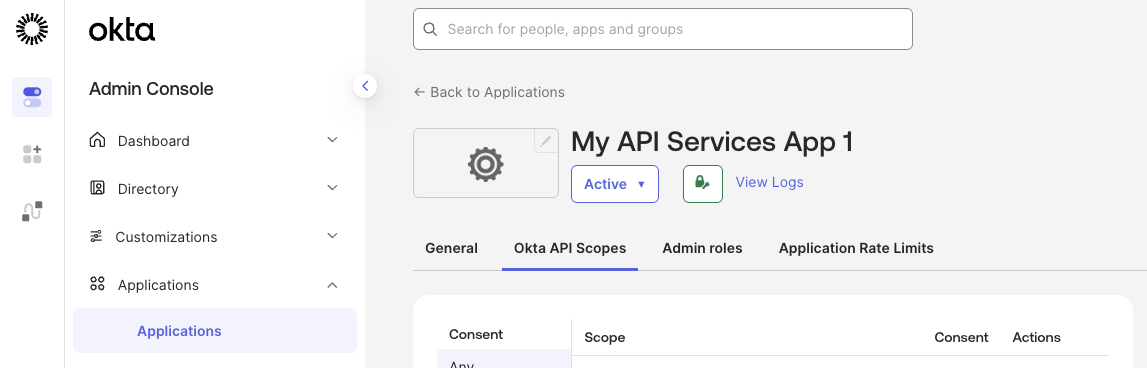The height and width of the screenshot is (368, 1147).
Task: Open the Admin Console toggle icon in the rail
Action: 31,97
